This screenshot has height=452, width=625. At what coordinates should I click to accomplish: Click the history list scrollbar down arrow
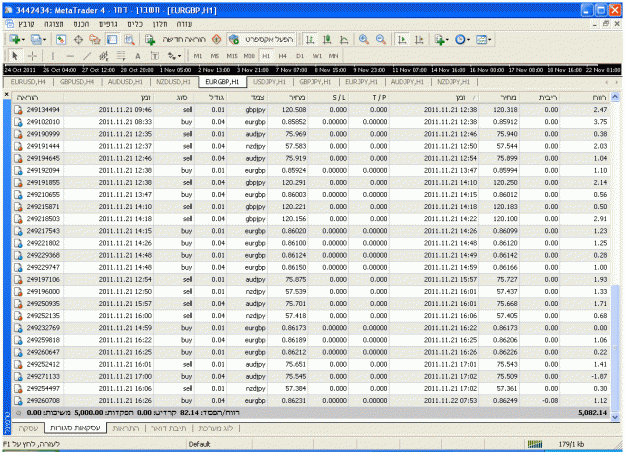[615, 417]
